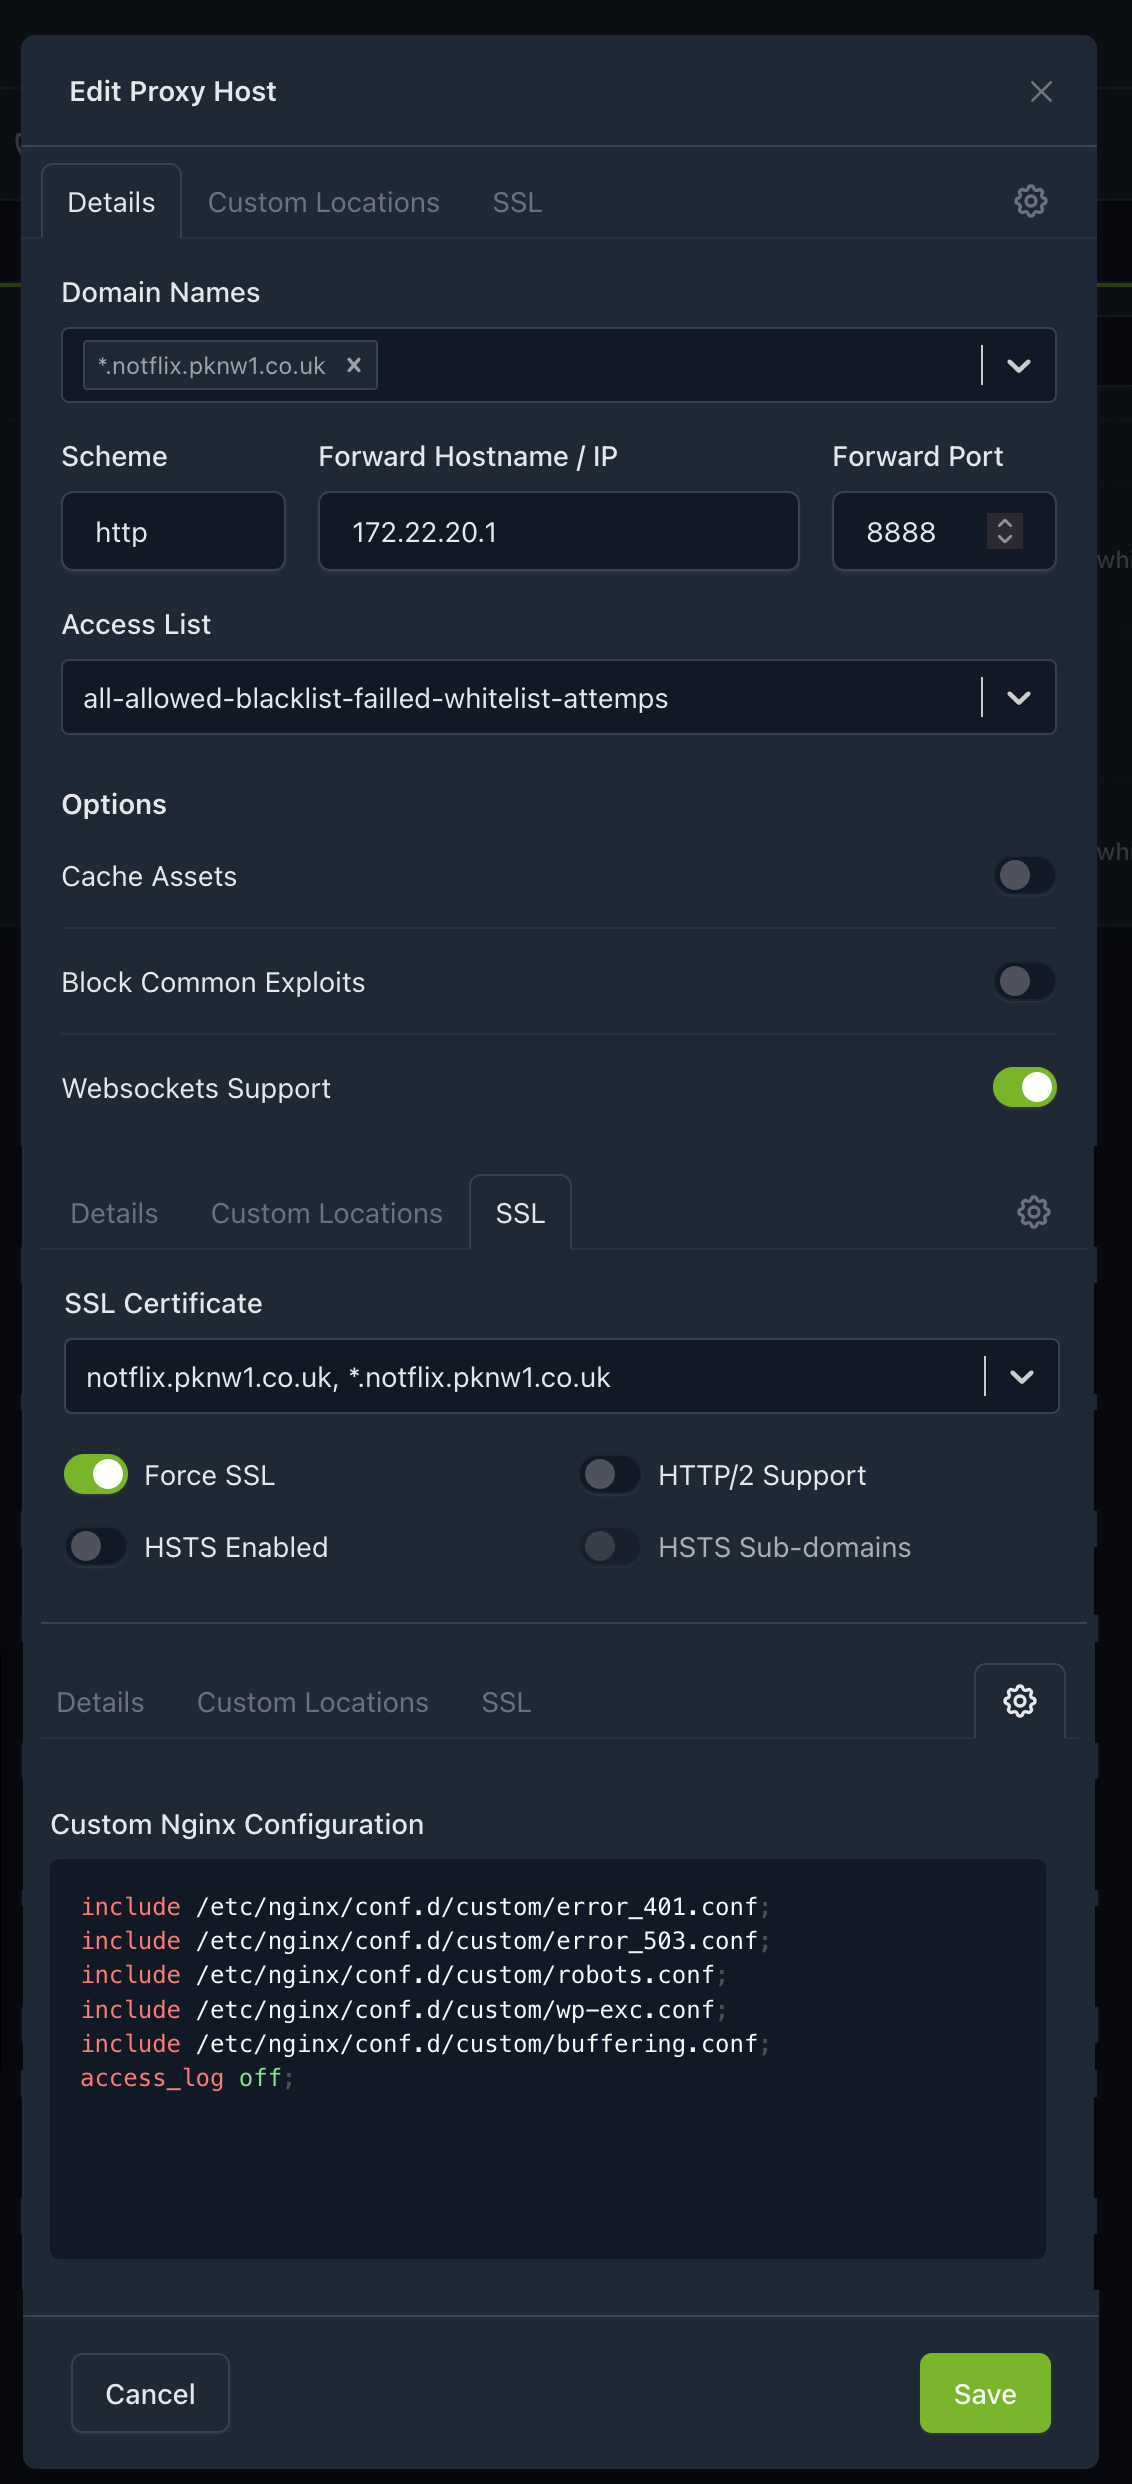Adjust the Forward Port stepper arrows

[1004, 531]
